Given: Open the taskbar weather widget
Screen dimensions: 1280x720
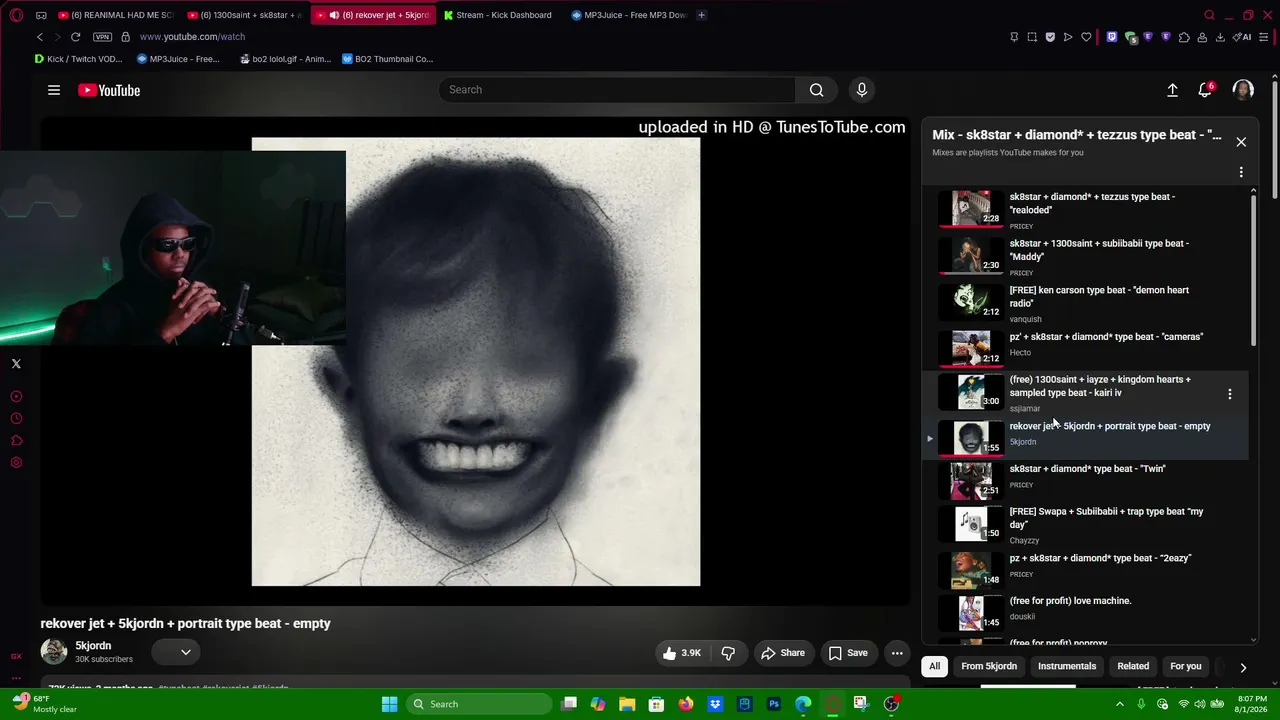Looking at the screenshot, I should 43,704.
